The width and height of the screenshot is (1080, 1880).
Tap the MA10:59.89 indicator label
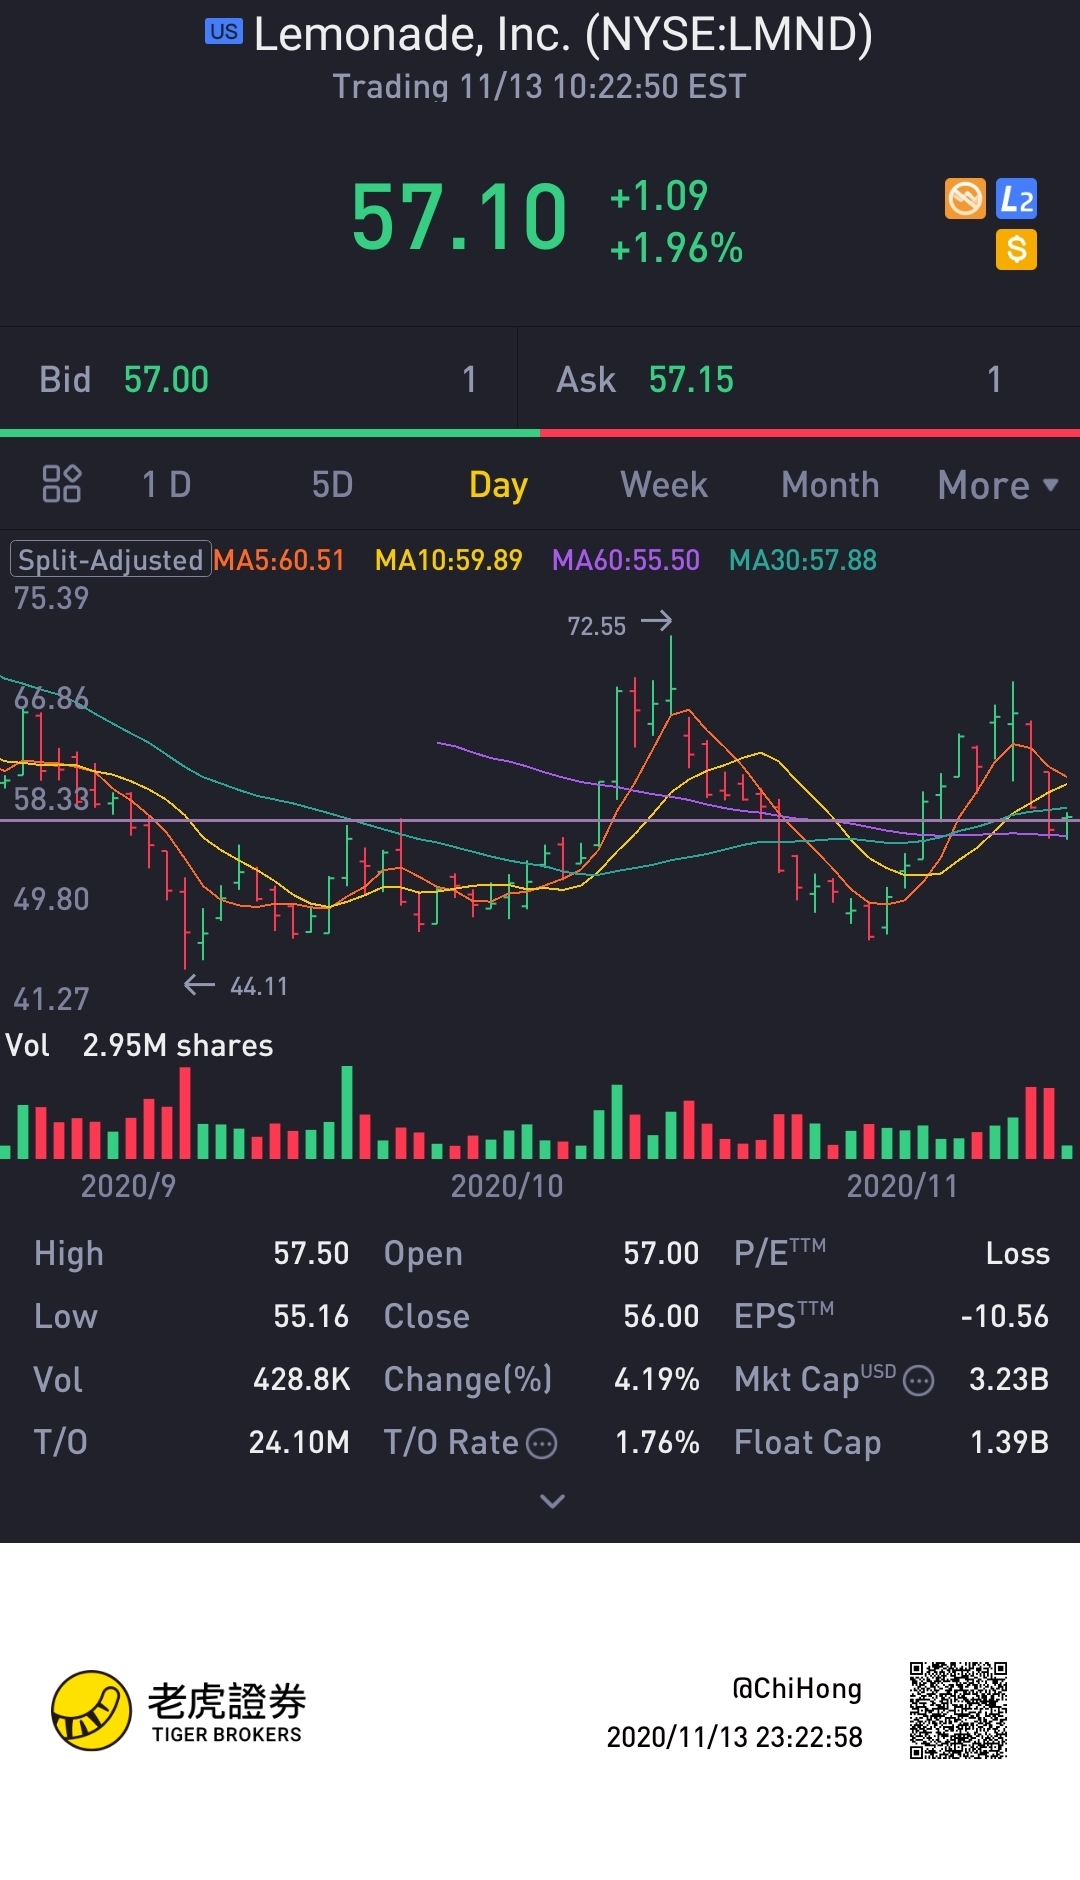point(449,560)
